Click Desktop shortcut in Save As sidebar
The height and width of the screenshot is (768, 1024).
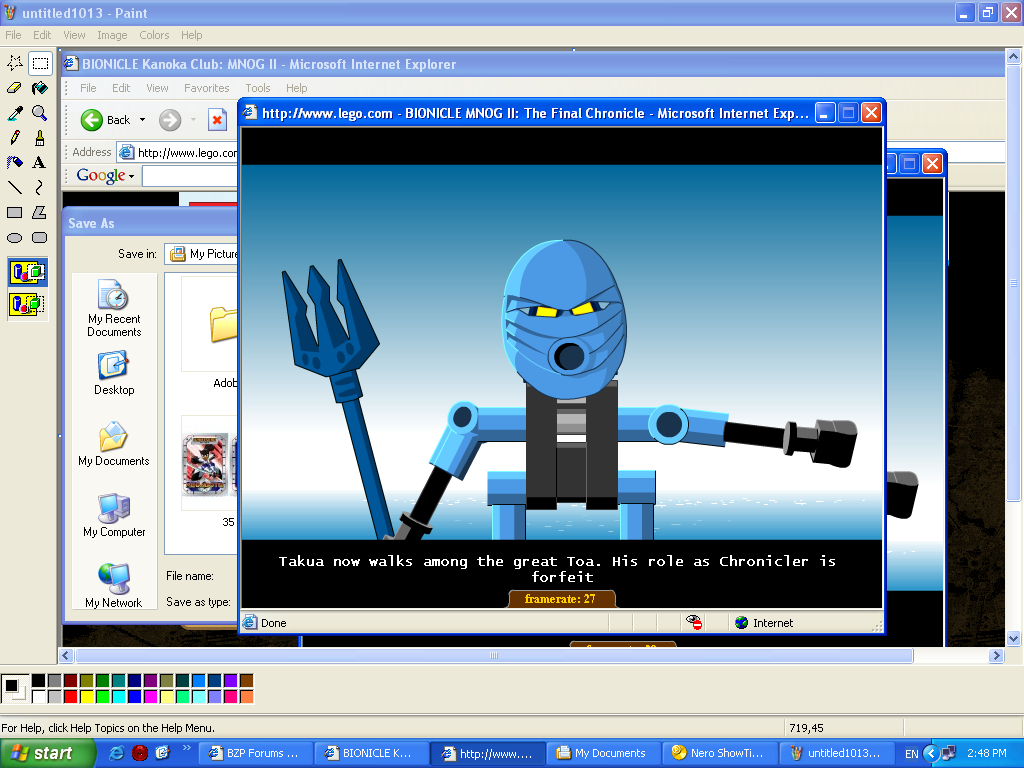(x=114, y=374)
